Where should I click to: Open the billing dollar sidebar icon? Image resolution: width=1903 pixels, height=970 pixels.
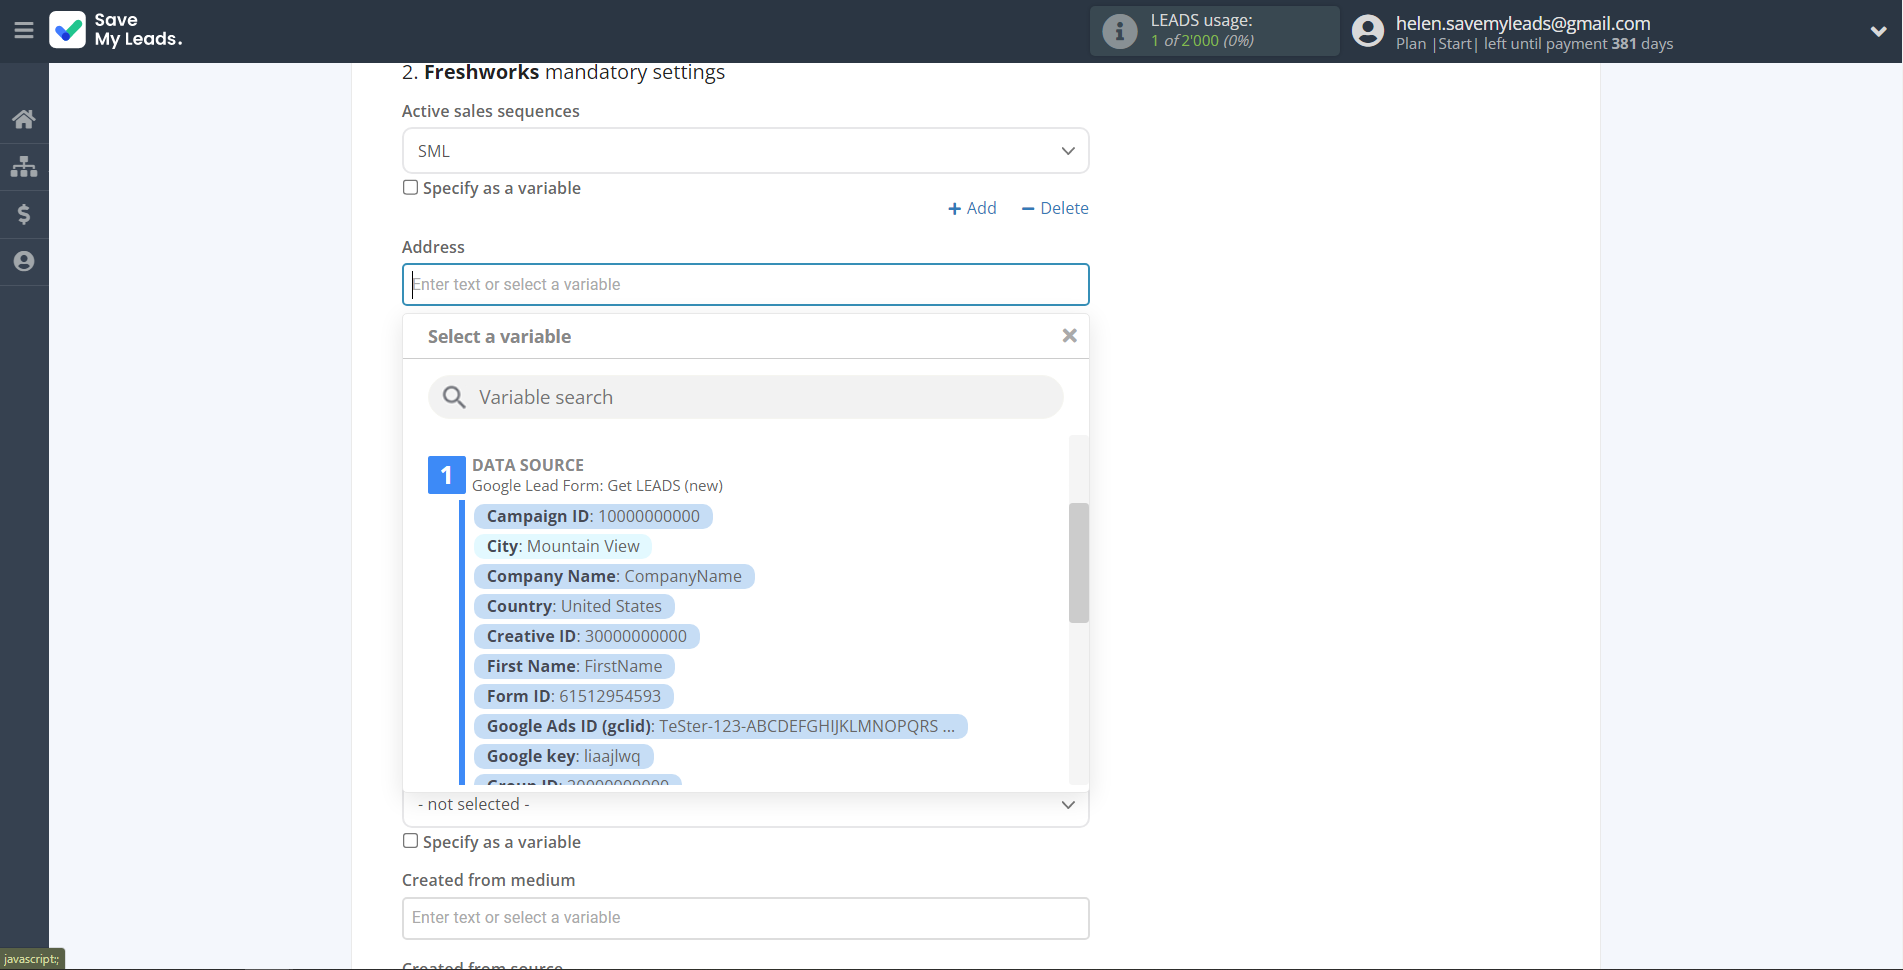pyautogui.click(x=24, y=214)
